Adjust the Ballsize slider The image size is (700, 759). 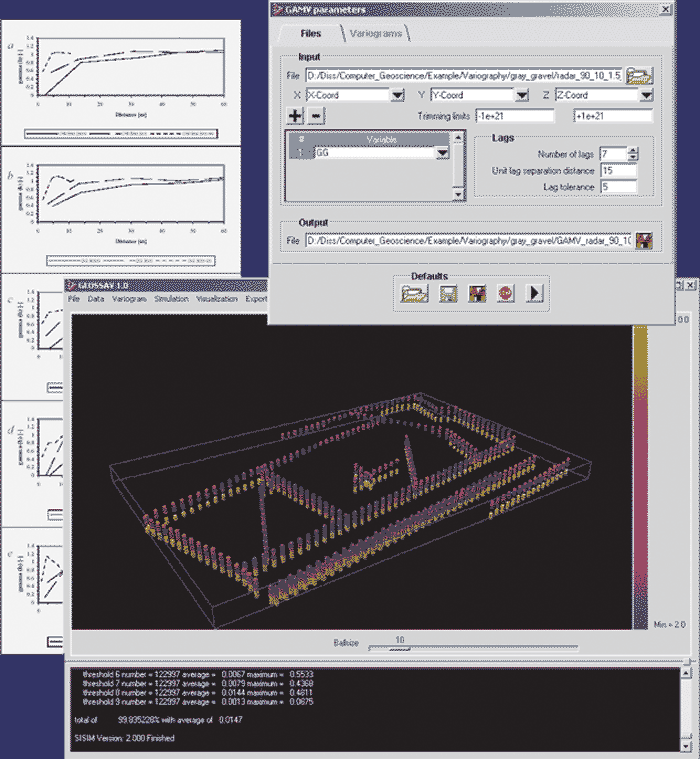[x=398, y=647]
